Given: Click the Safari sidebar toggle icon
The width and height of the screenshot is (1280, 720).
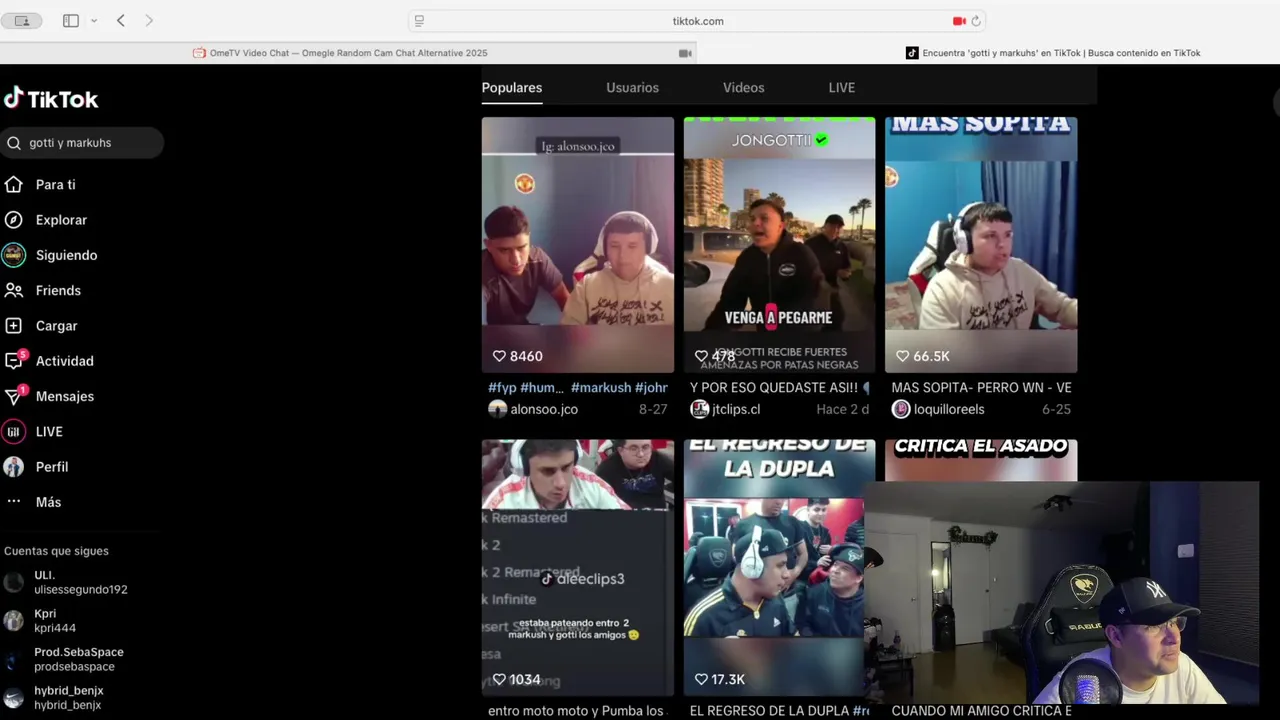Looking at the screenshot, I should (x=71, y=21).
